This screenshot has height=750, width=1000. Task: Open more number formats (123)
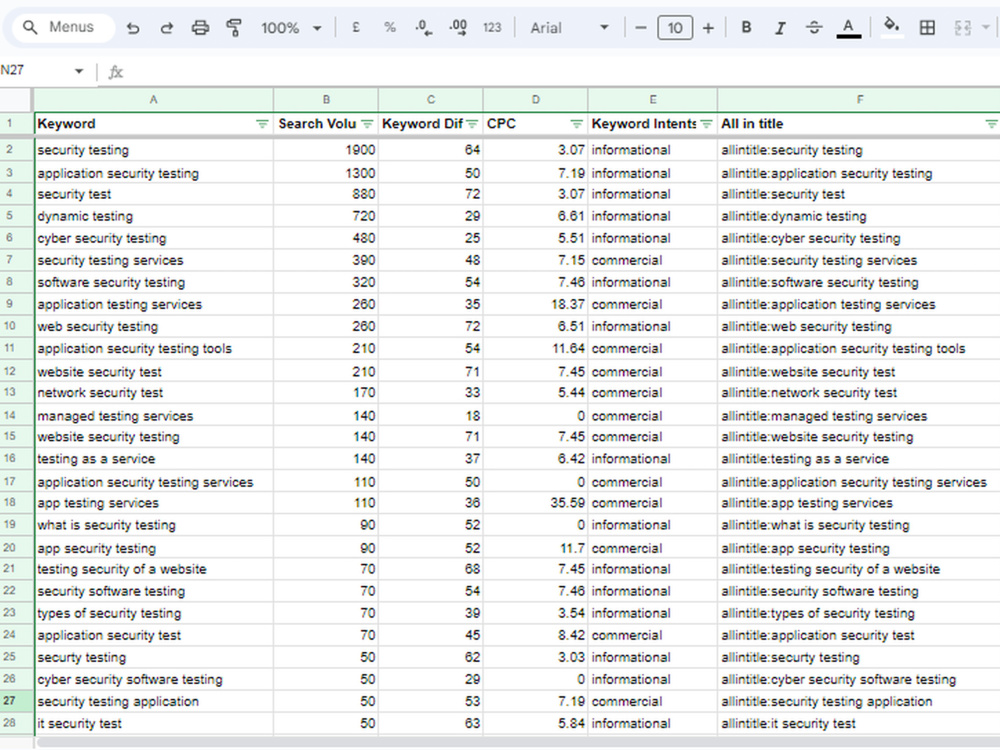pyautogui.click(x=492, y=27)
